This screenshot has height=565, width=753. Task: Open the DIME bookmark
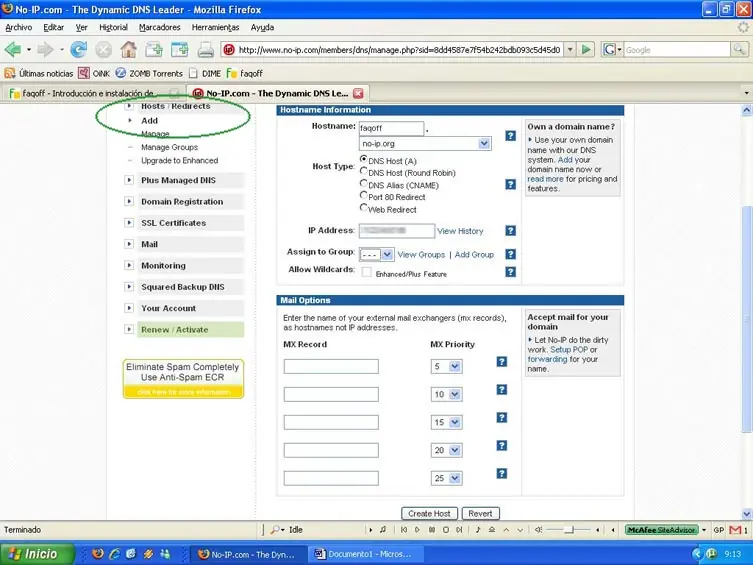pos(205,73)
